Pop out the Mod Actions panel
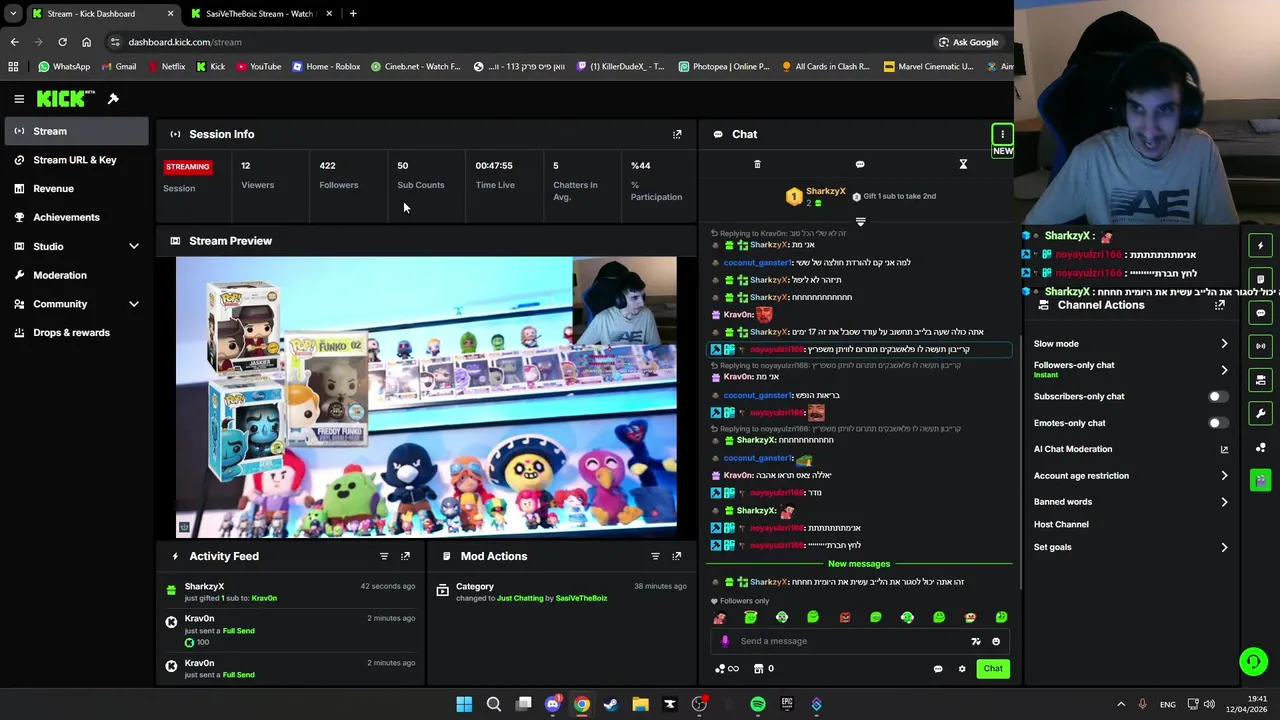1280x720 pixels. pos(677,556)
